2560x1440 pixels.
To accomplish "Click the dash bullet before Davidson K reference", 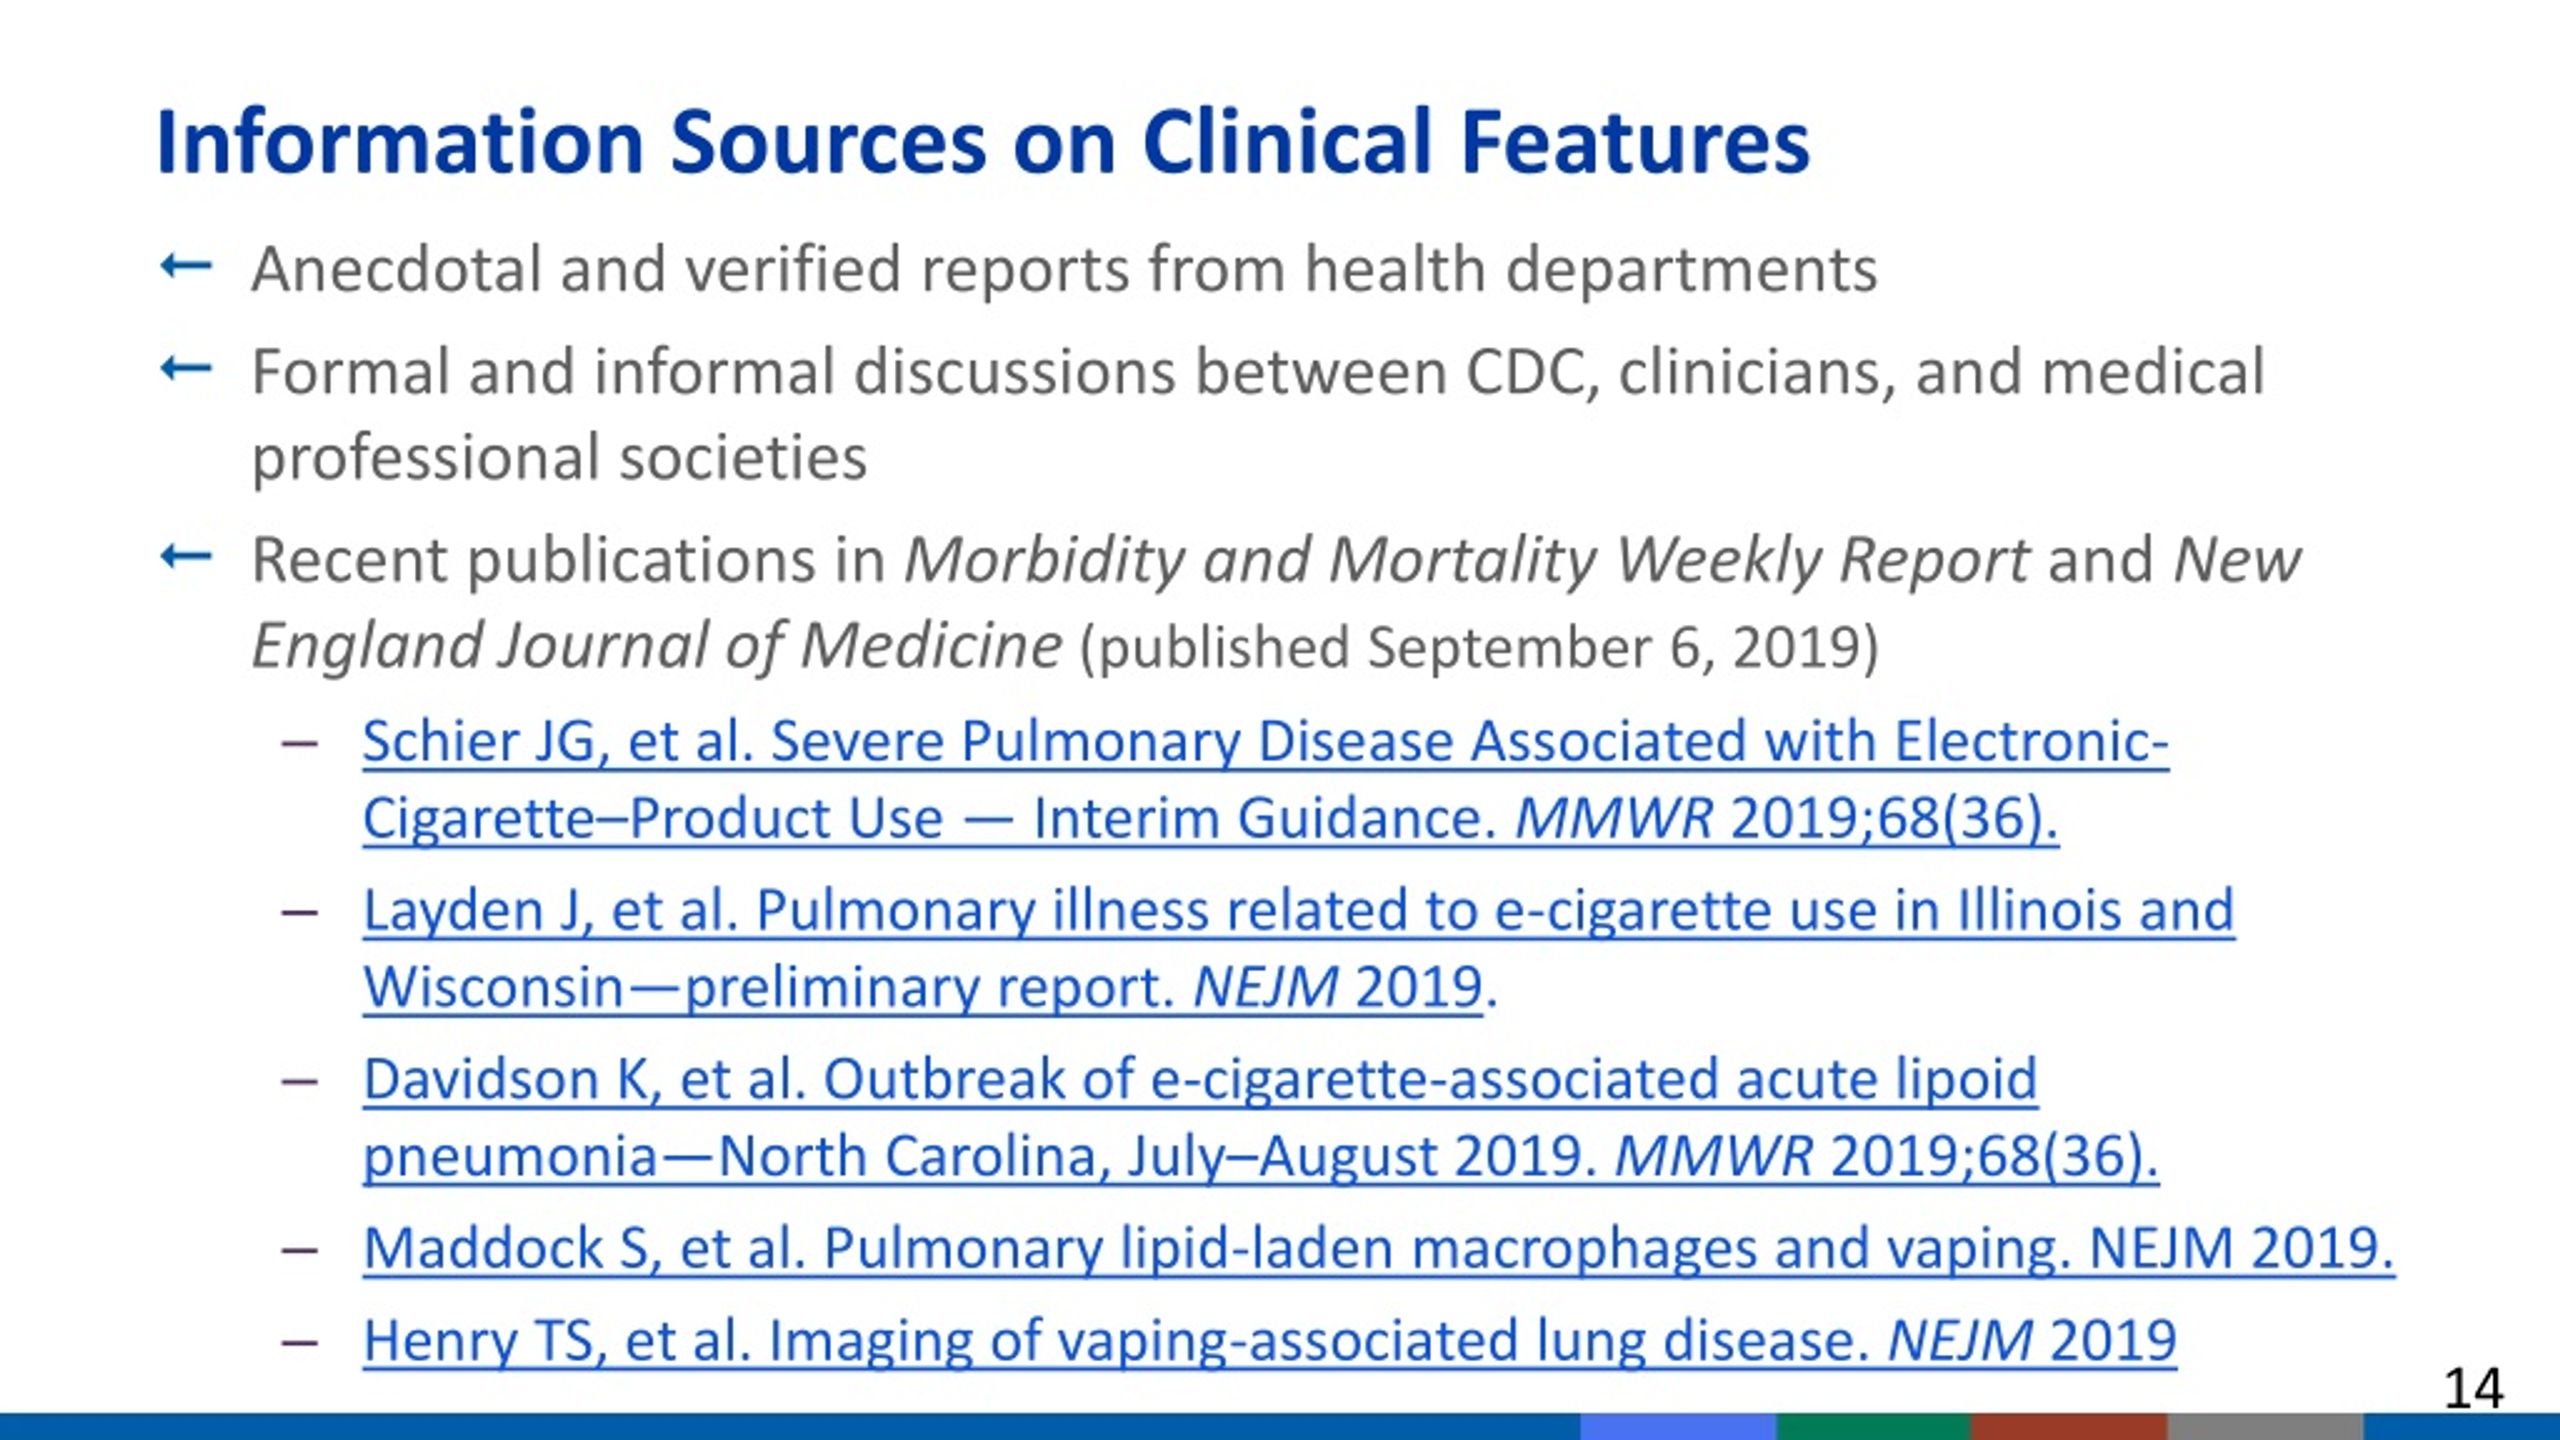I will [300, 1081].
